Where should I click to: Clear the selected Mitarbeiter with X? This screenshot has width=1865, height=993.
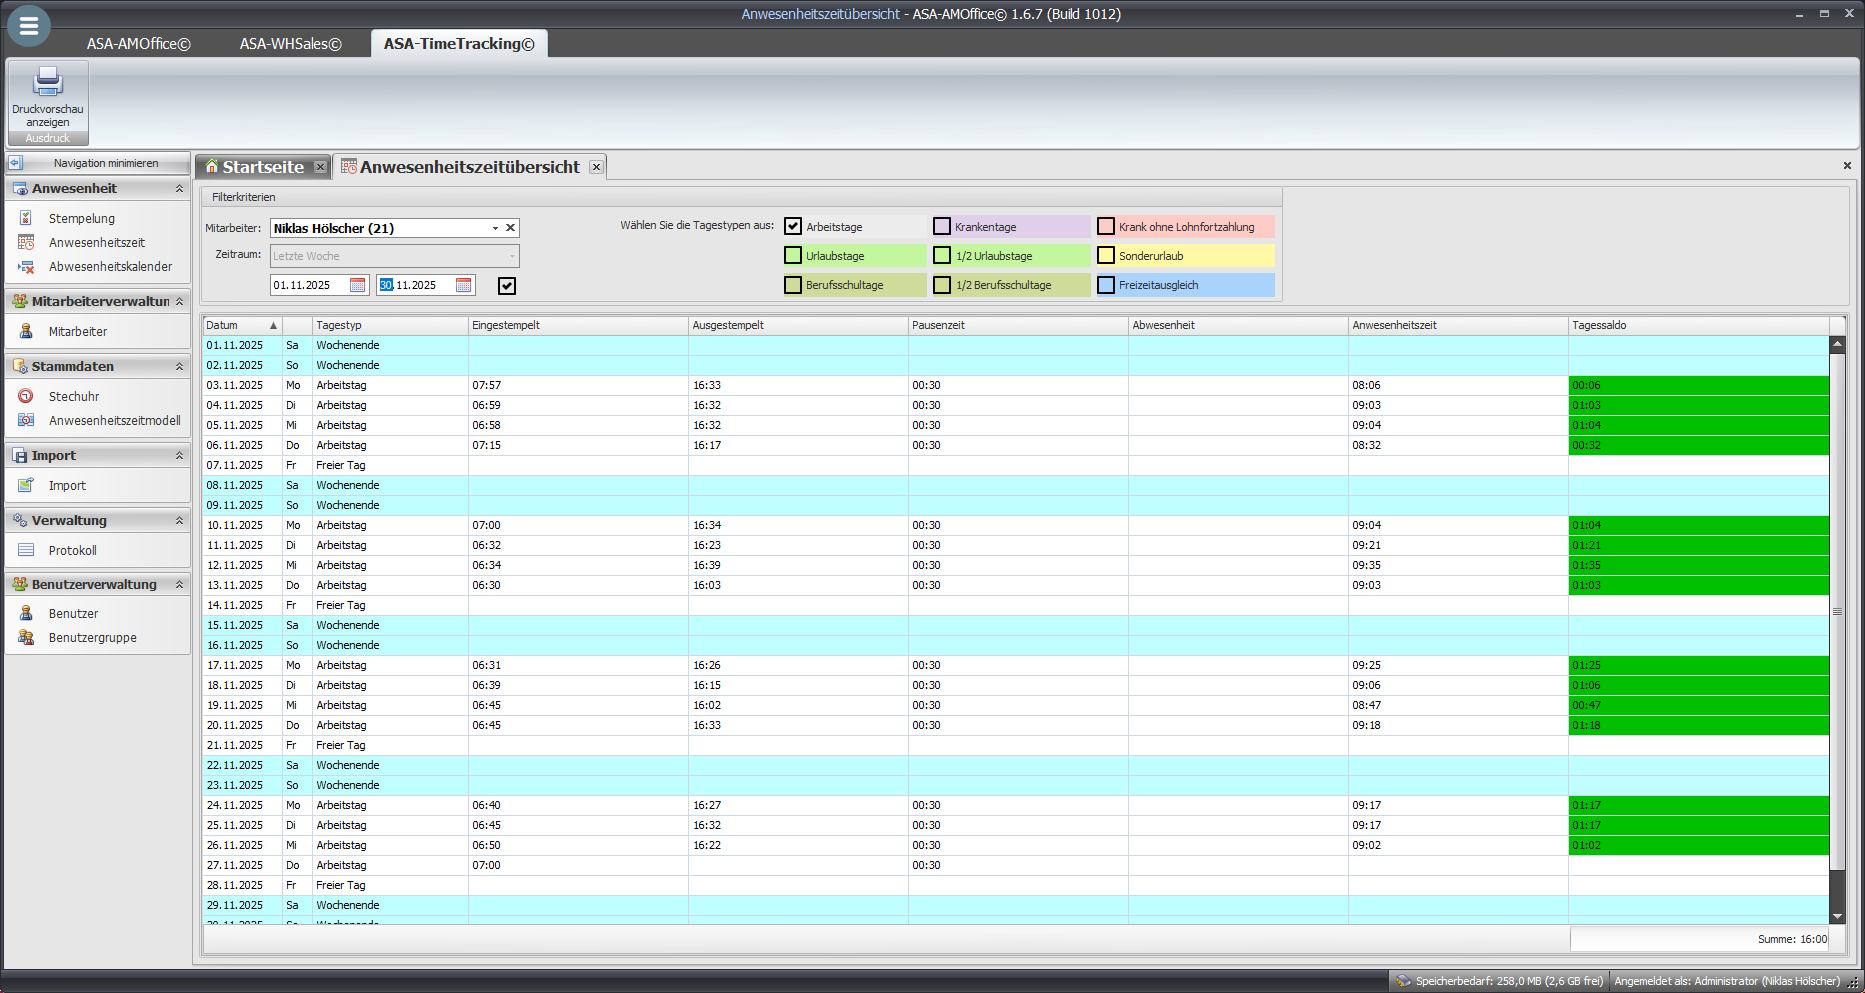(x=510, y=228)
